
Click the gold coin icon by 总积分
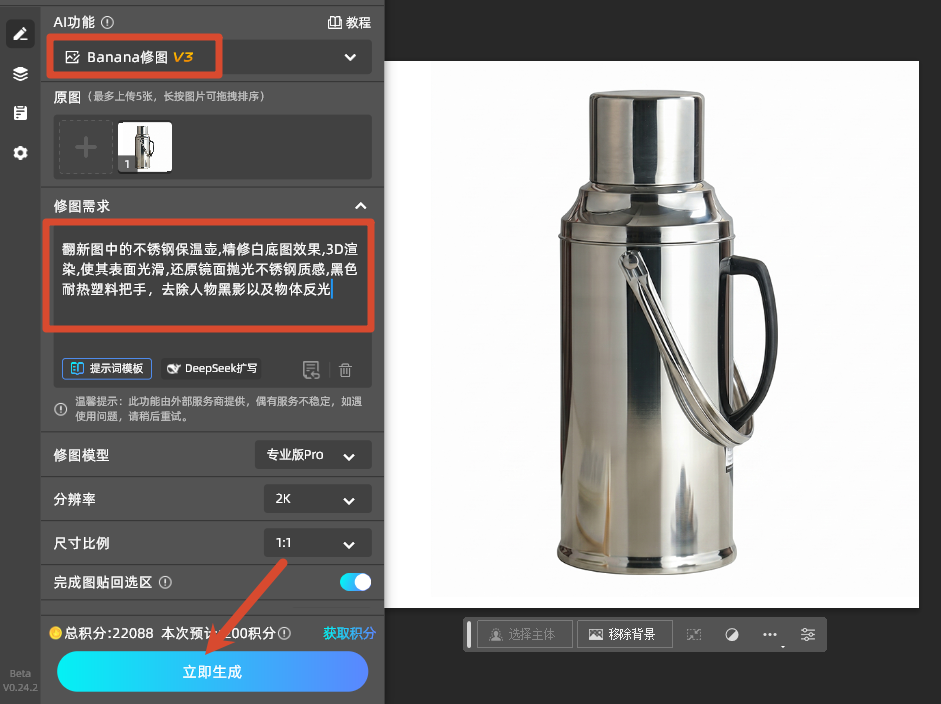click(x=55, y=633)
